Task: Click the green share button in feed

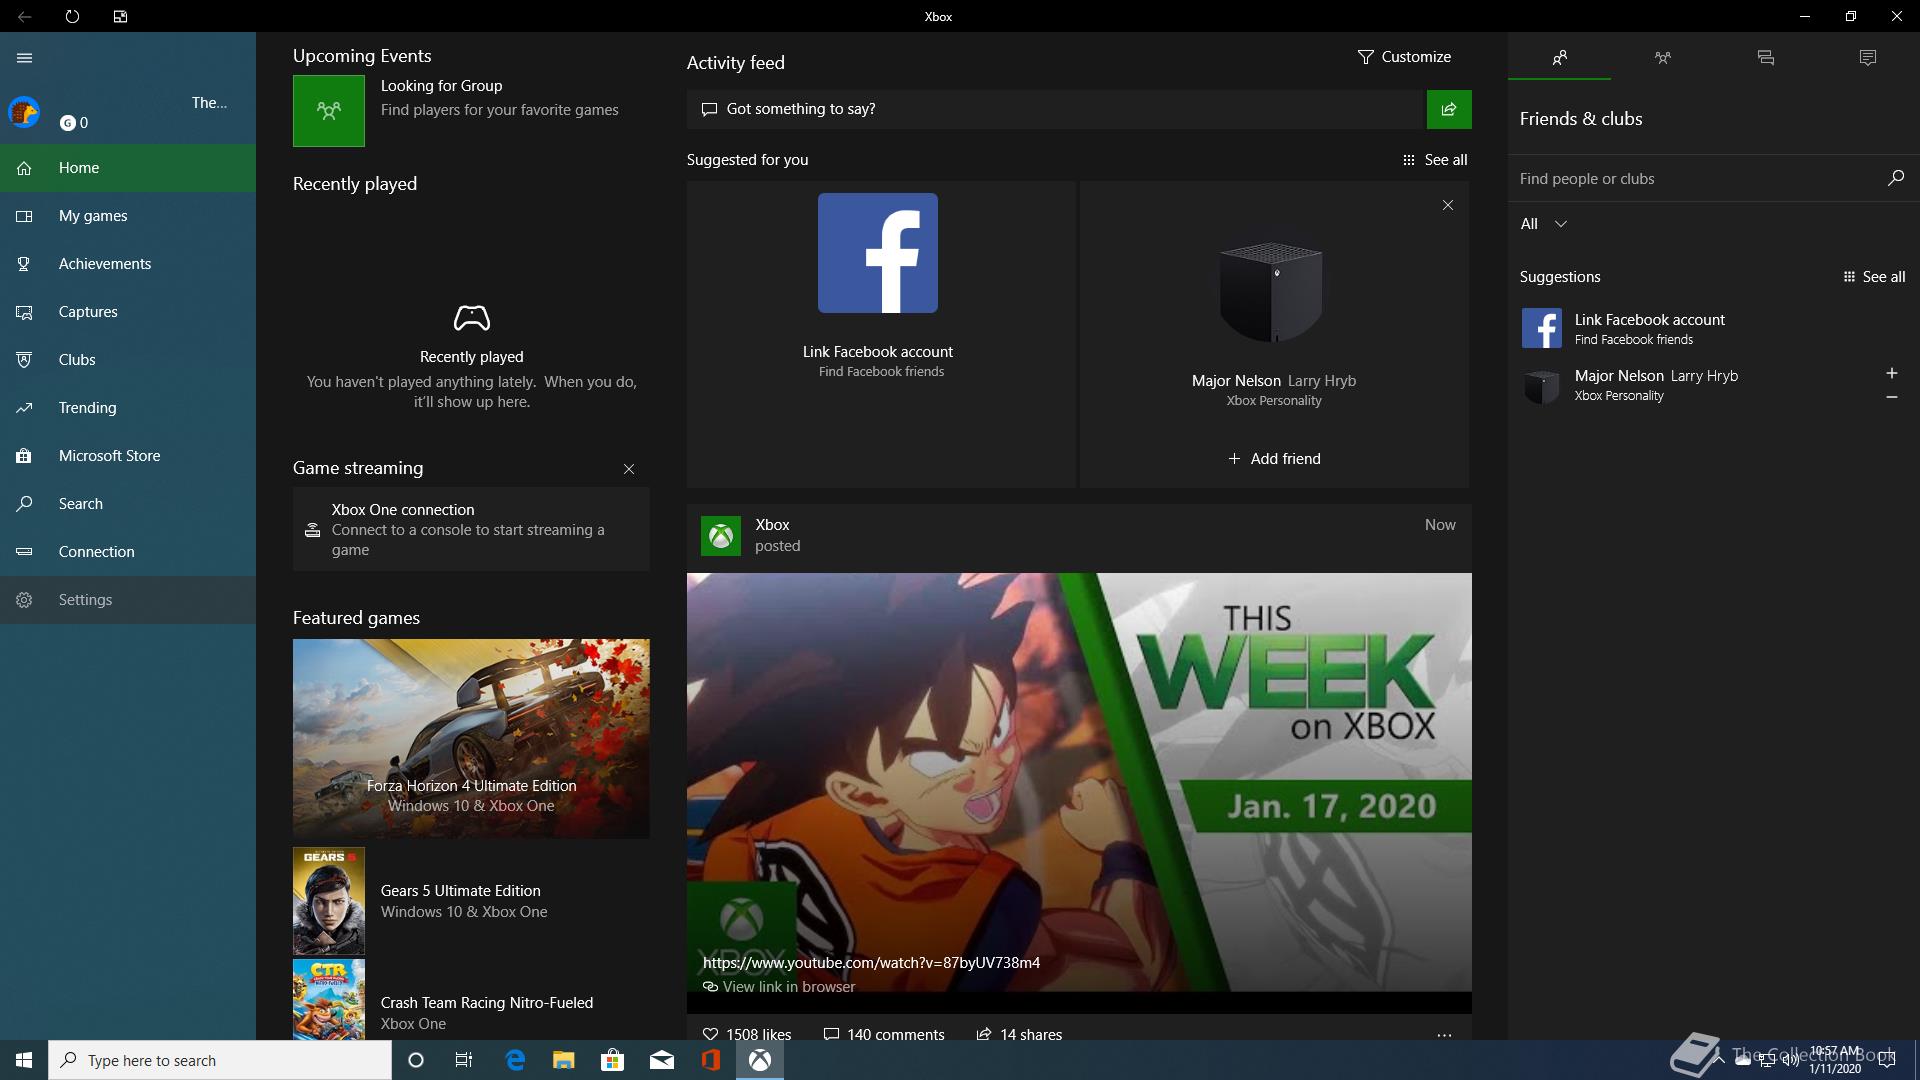Action: [1449, 109]
